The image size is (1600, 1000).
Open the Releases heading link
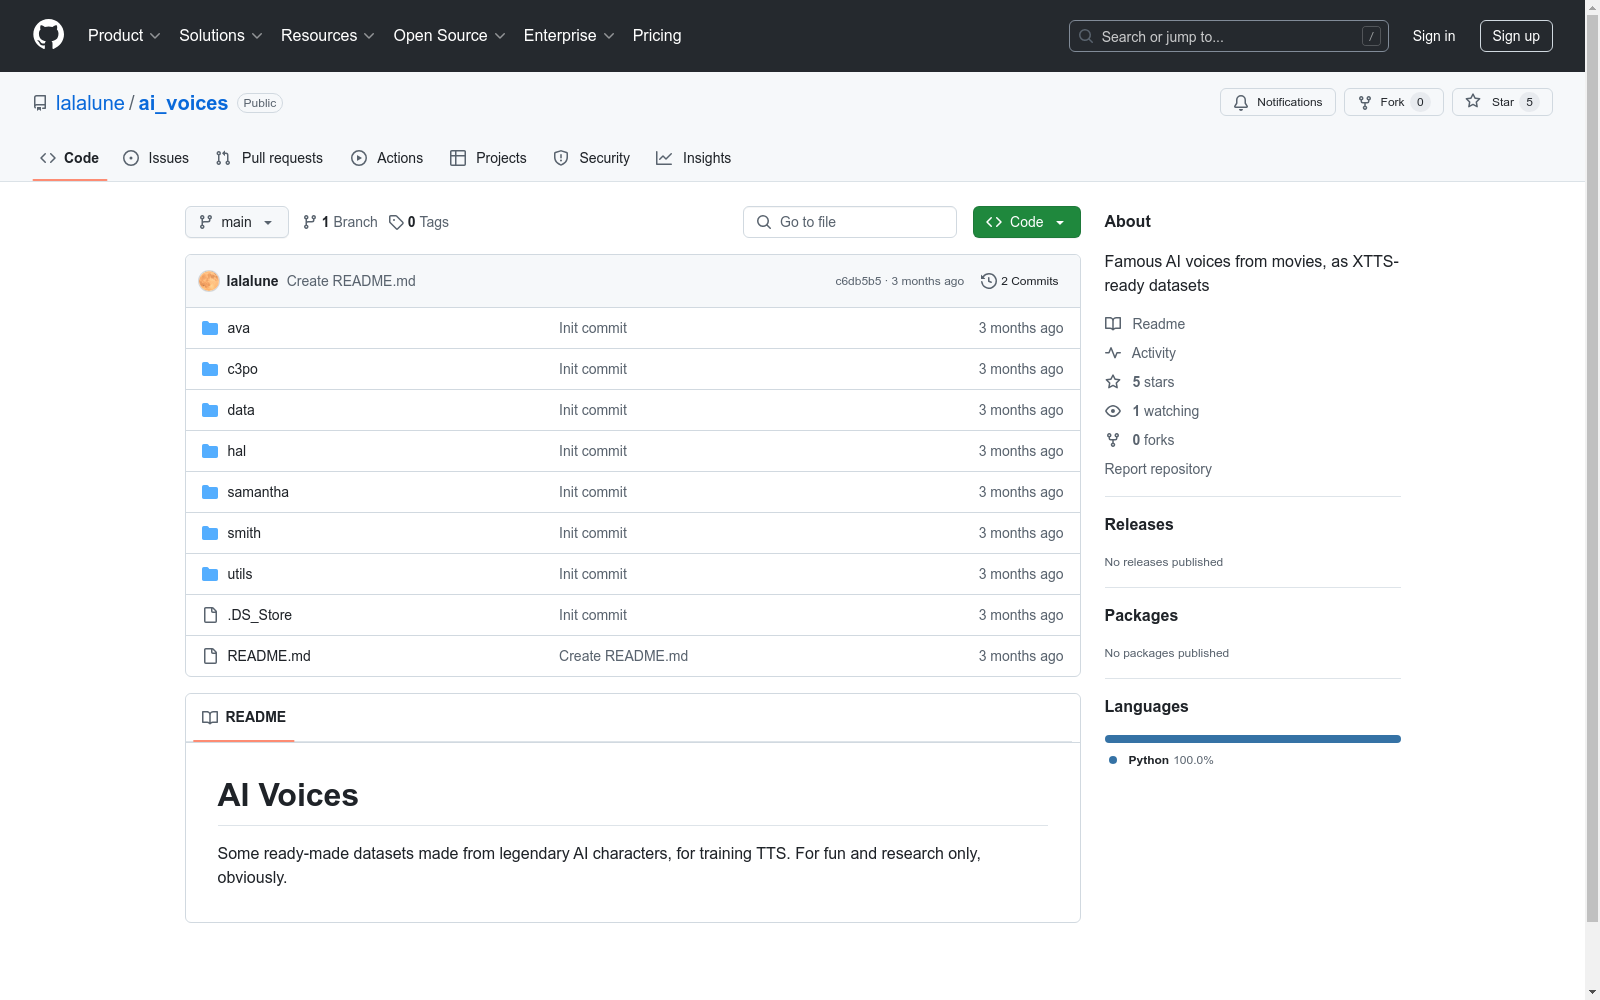(1139, 524)
